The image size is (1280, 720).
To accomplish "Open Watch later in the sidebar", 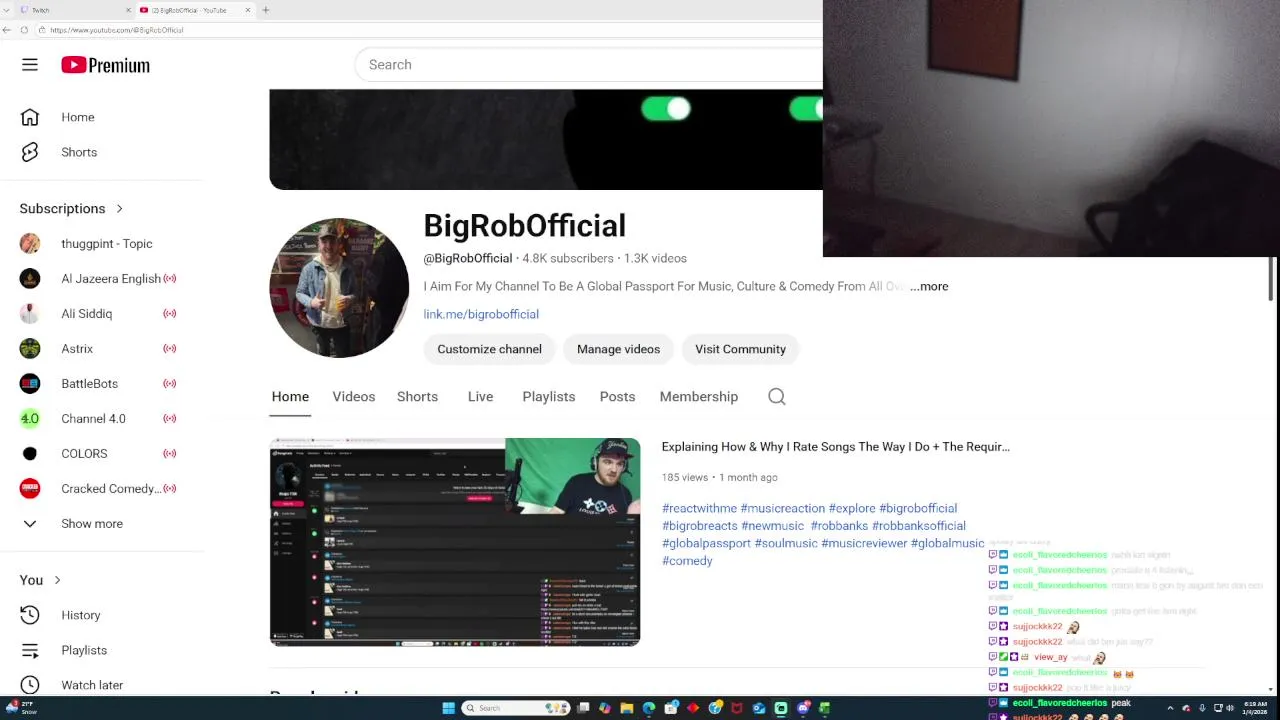I will coord(92,685).
